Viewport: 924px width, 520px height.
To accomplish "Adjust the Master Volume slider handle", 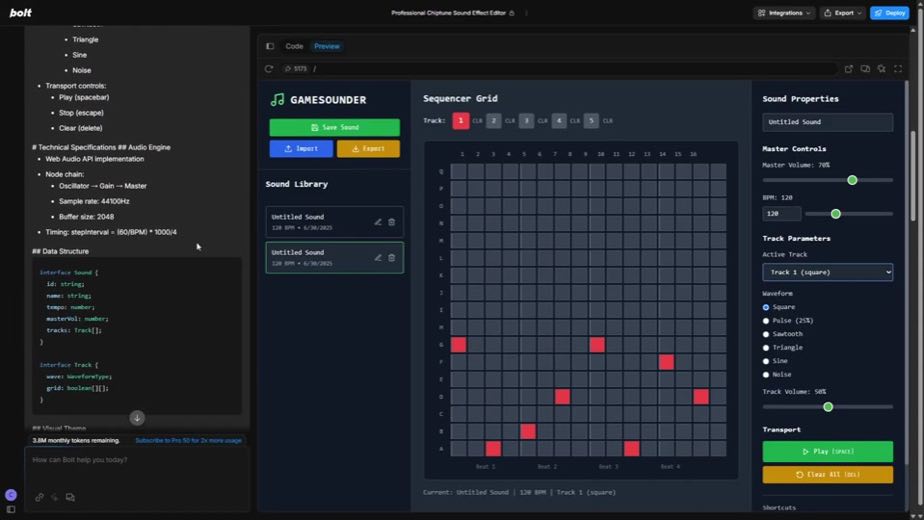I will click(852, 180).
